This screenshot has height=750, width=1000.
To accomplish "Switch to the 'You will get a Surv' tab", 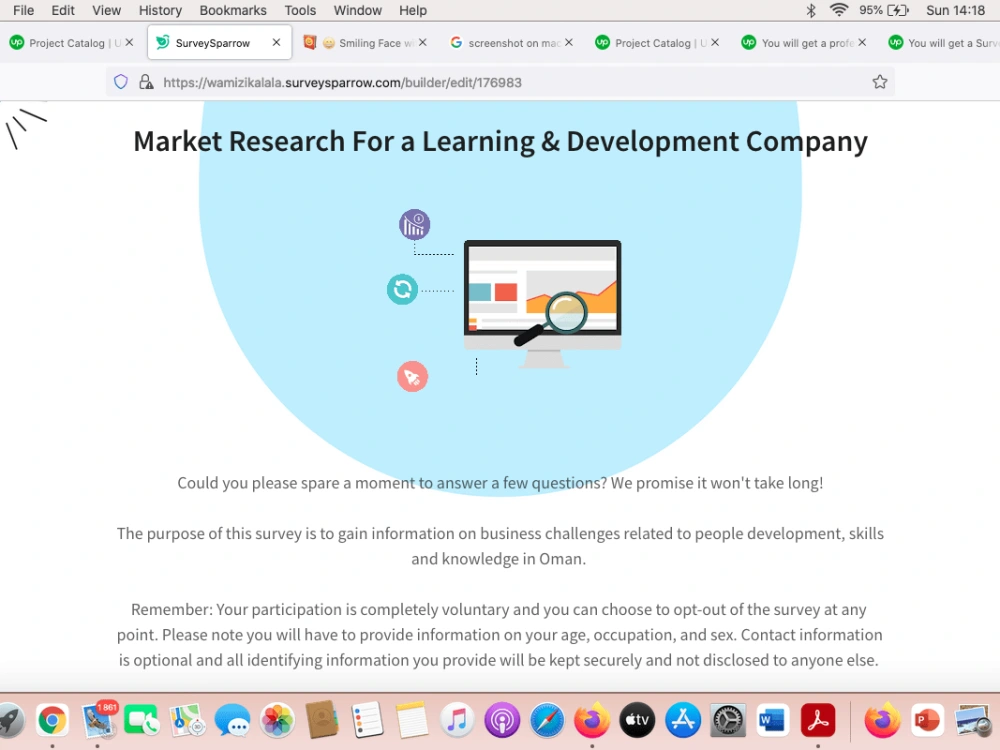I will (x=944, y=43).
